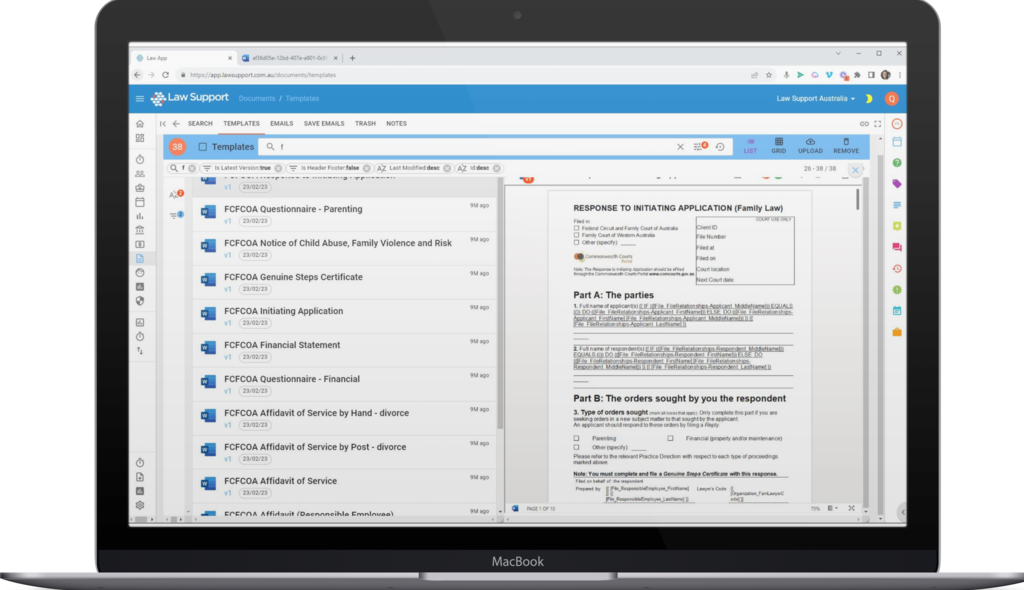The image size is (1024, 590).
Task: Open FCFCOA Questionnaire - Financial template
Action: pyautogui.click(x=345, y=385)
